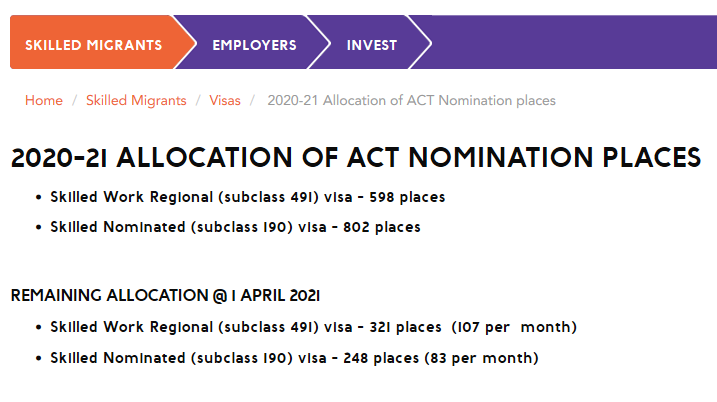Screen dimensions: 717x402
Task: Go to the Home breadcrumb link
Action: click(x=44, y=100)
